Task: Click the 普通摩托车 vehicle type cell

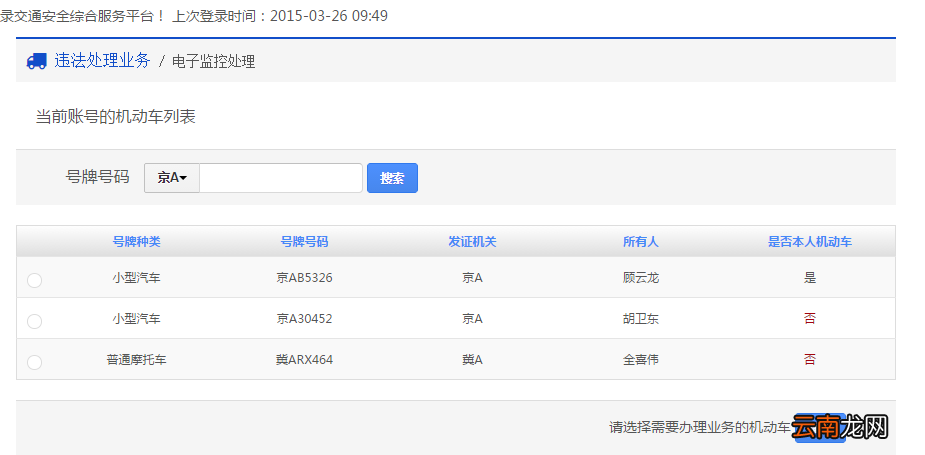Action: (136, 359)
